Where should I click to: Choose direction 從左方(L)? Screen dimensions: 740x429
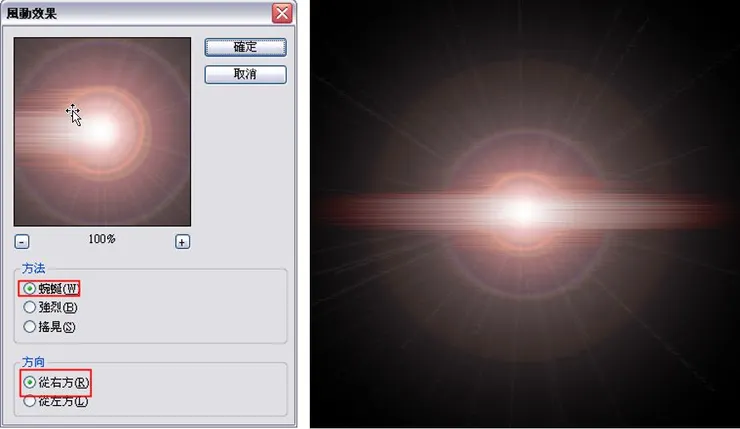29,401
